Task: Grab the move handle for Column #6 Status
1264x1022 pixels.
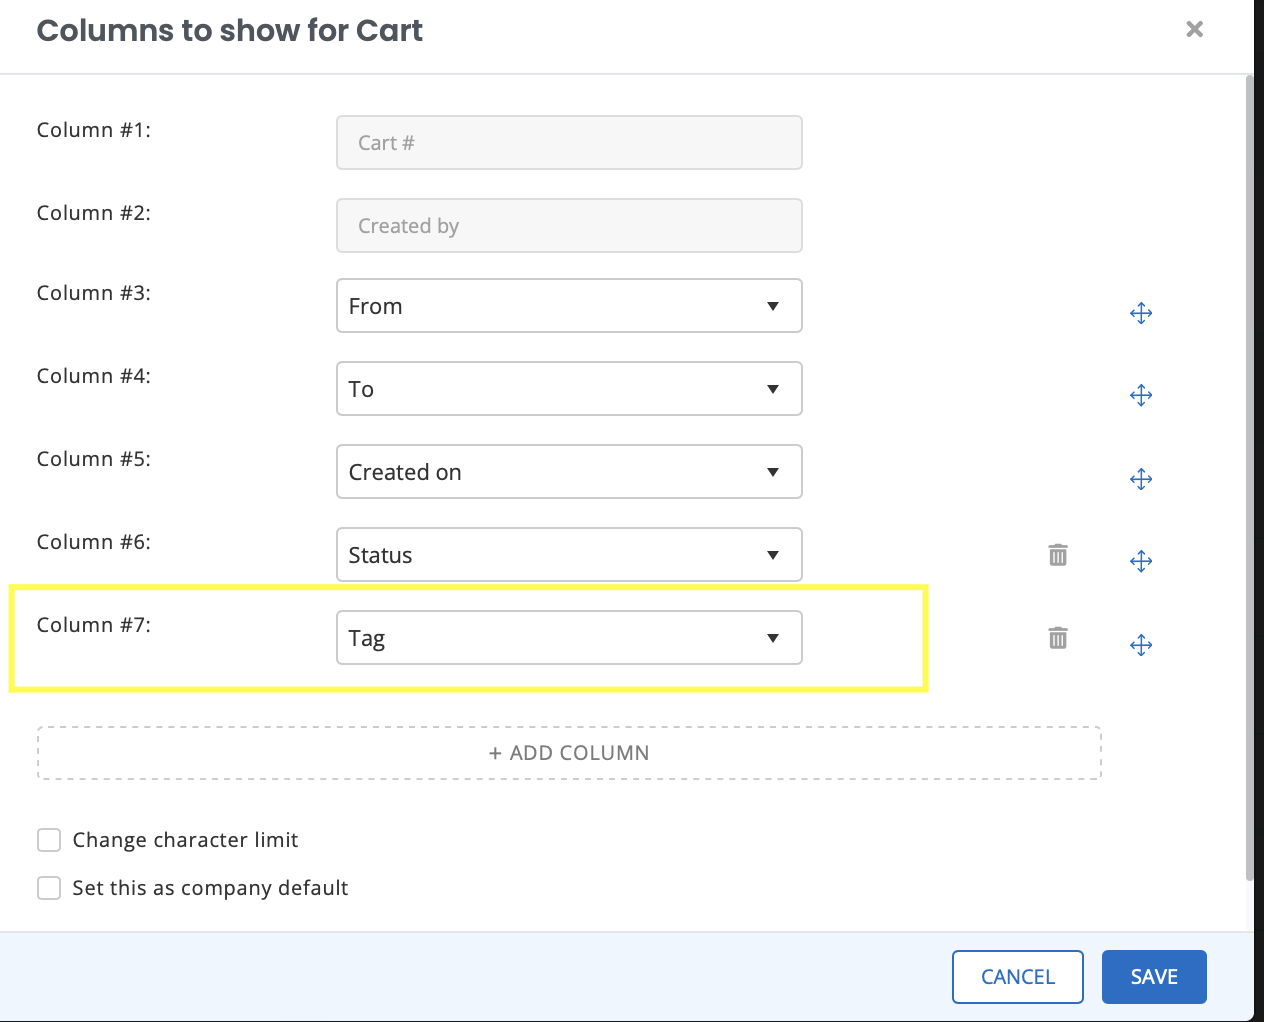Action: pyautogui.click(x=1141, y=561)
